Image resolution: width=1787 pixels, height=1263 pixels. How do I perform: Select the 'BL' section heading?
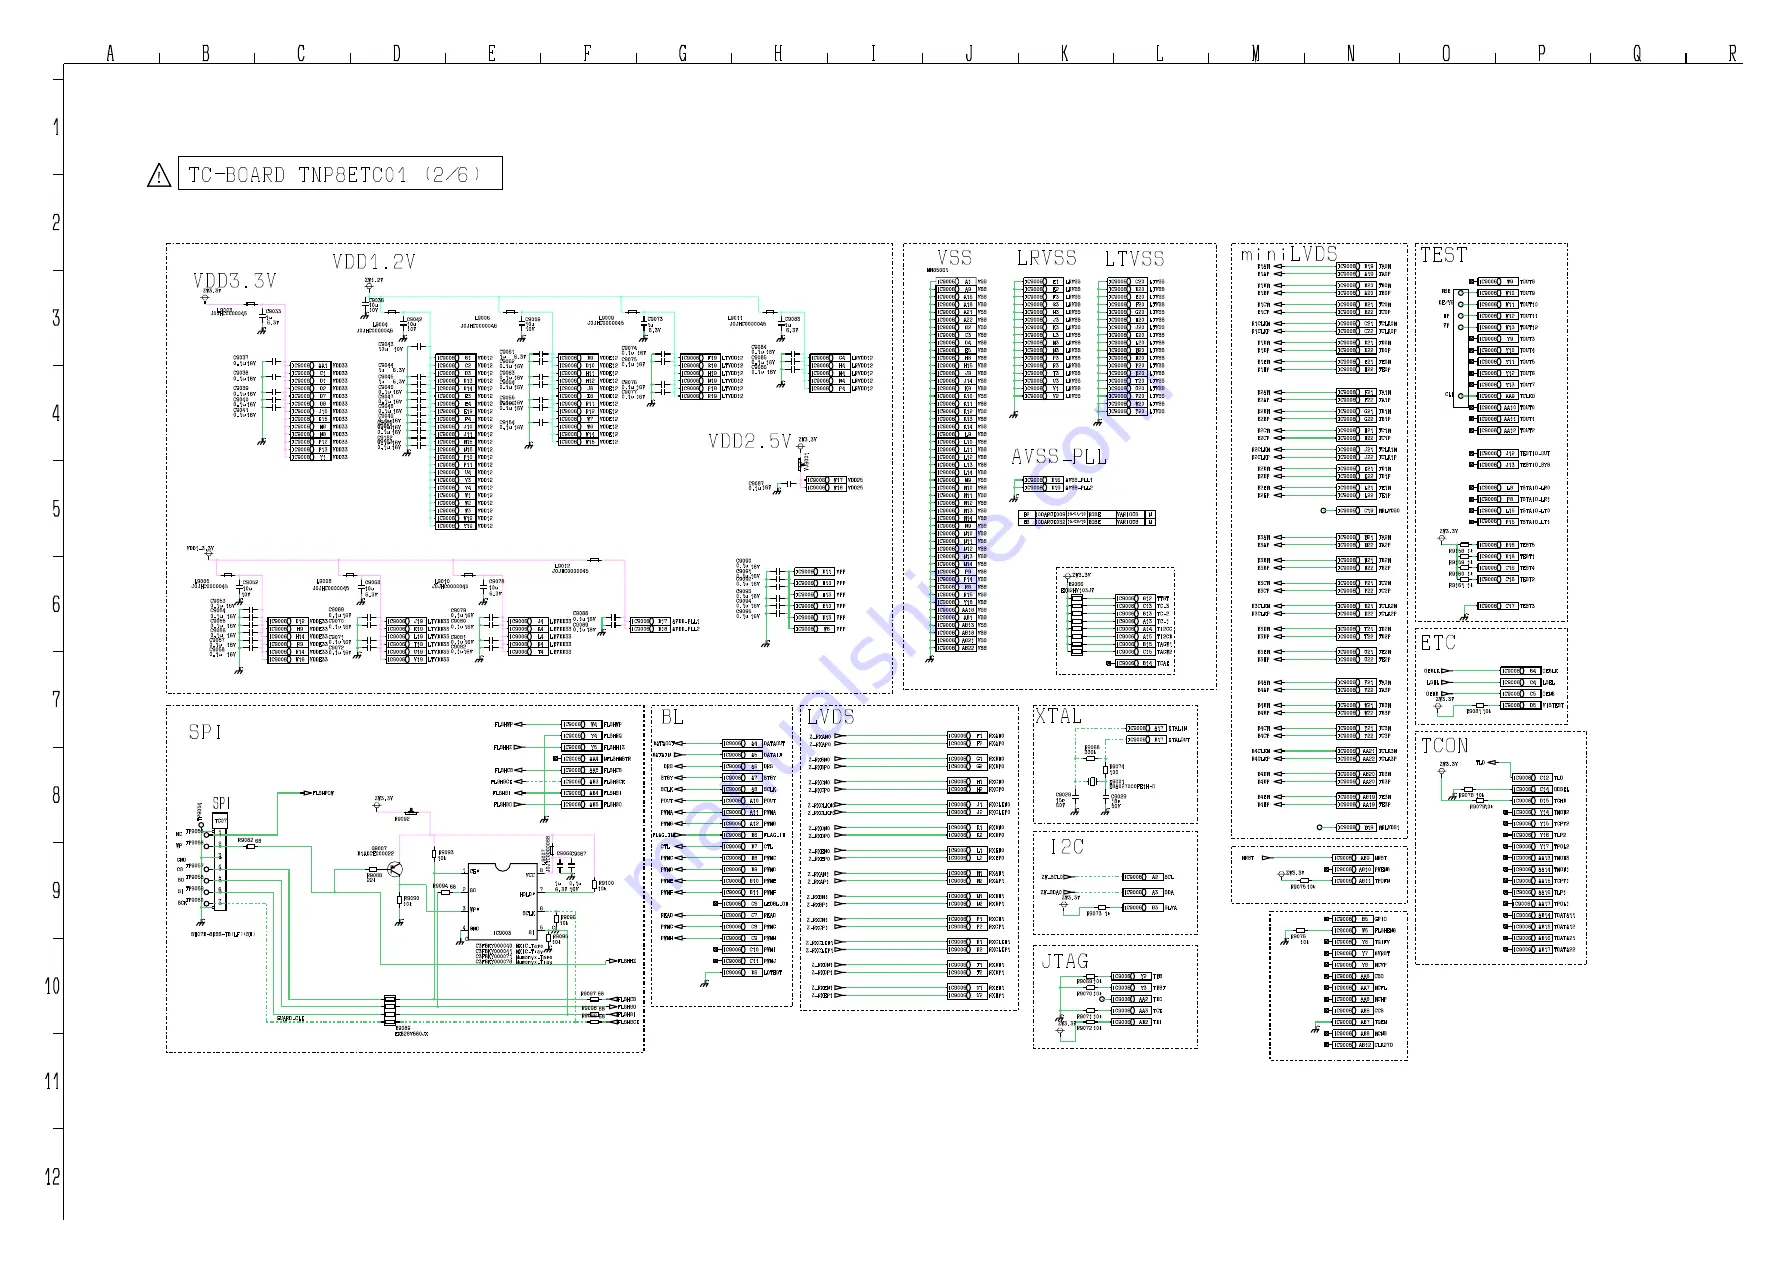[672, 717]
